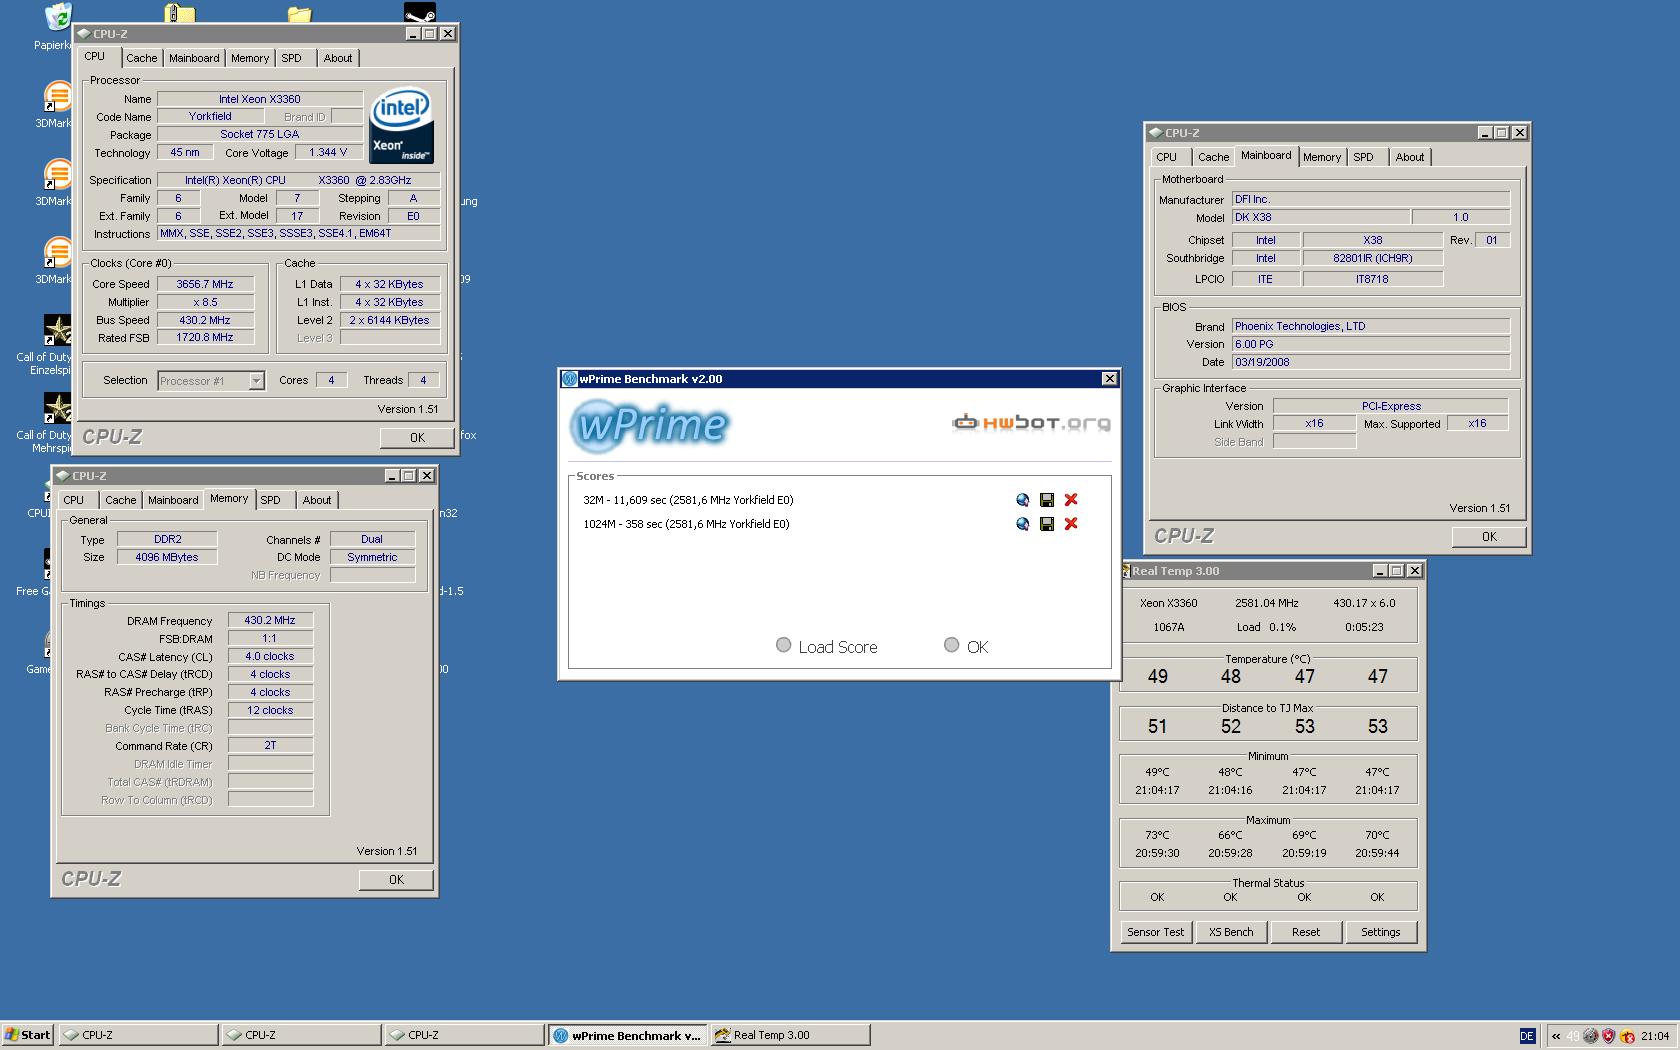The image size is (1680, 1050).
Task: Activate the Real Temp 3.00 taskbar button
Action: click(790, 1035)
